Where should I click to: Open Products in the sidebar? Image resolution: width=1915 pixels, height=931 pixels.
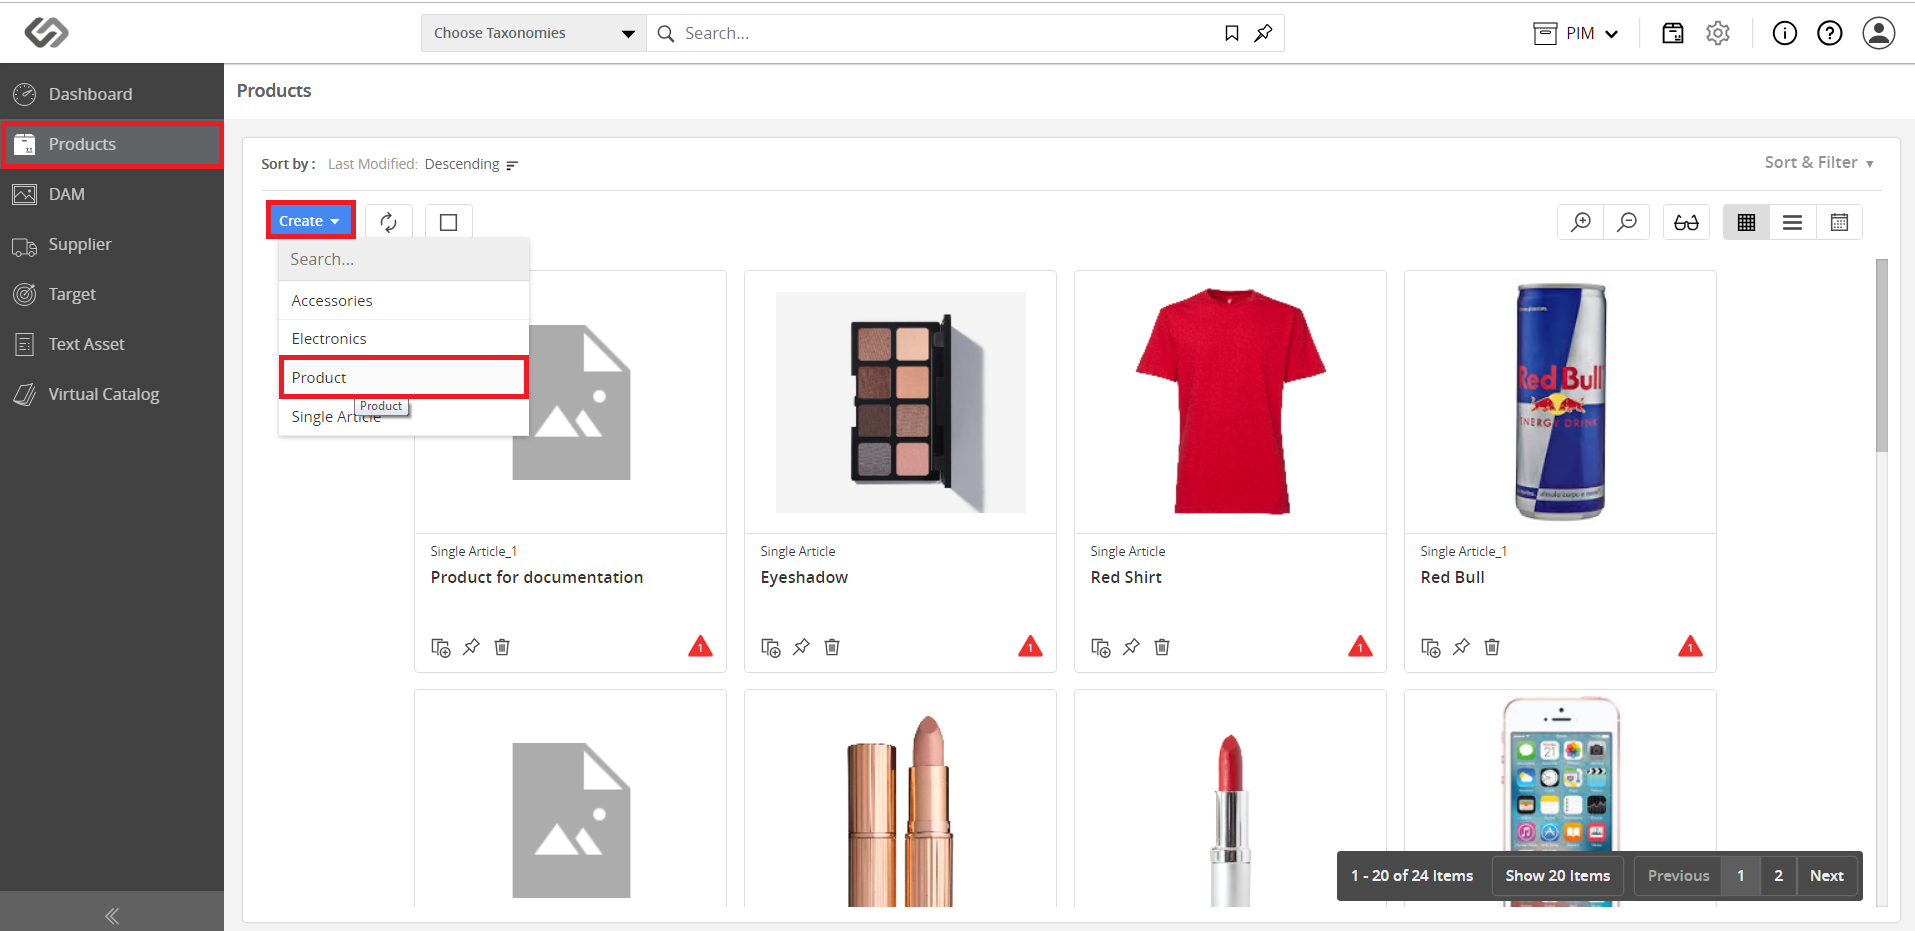coord(112,144)
